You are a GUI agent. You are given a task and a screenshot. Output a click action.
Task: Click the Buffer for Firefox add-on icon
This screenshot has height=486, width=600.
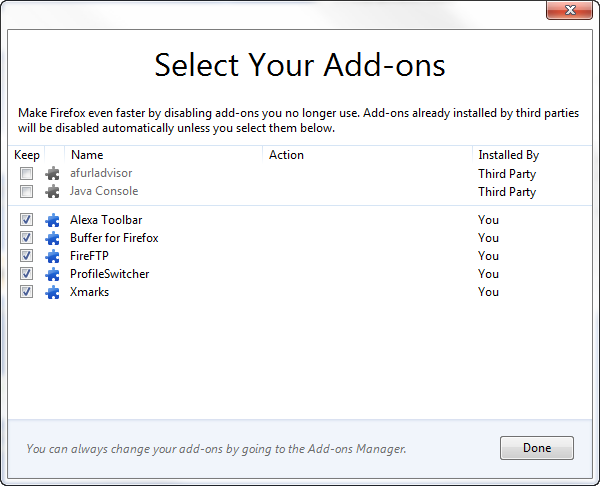52,238
